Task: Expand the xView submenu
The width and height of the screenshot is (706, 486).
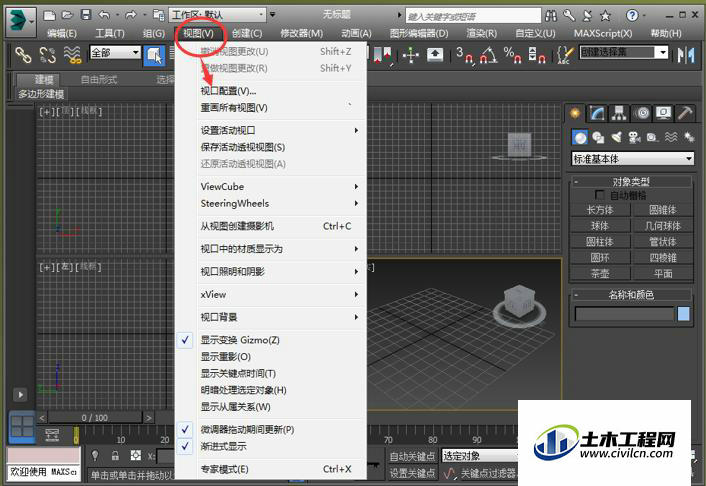Action: coord(270,295)
